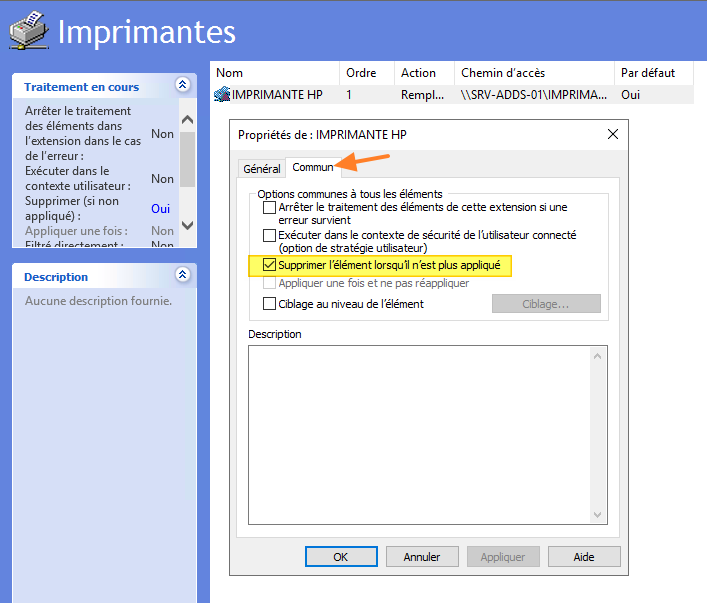This screenshot has width=707, height=603.
Task: Click the Imprimantes printer icon in header
Action: tap(29, 31)
